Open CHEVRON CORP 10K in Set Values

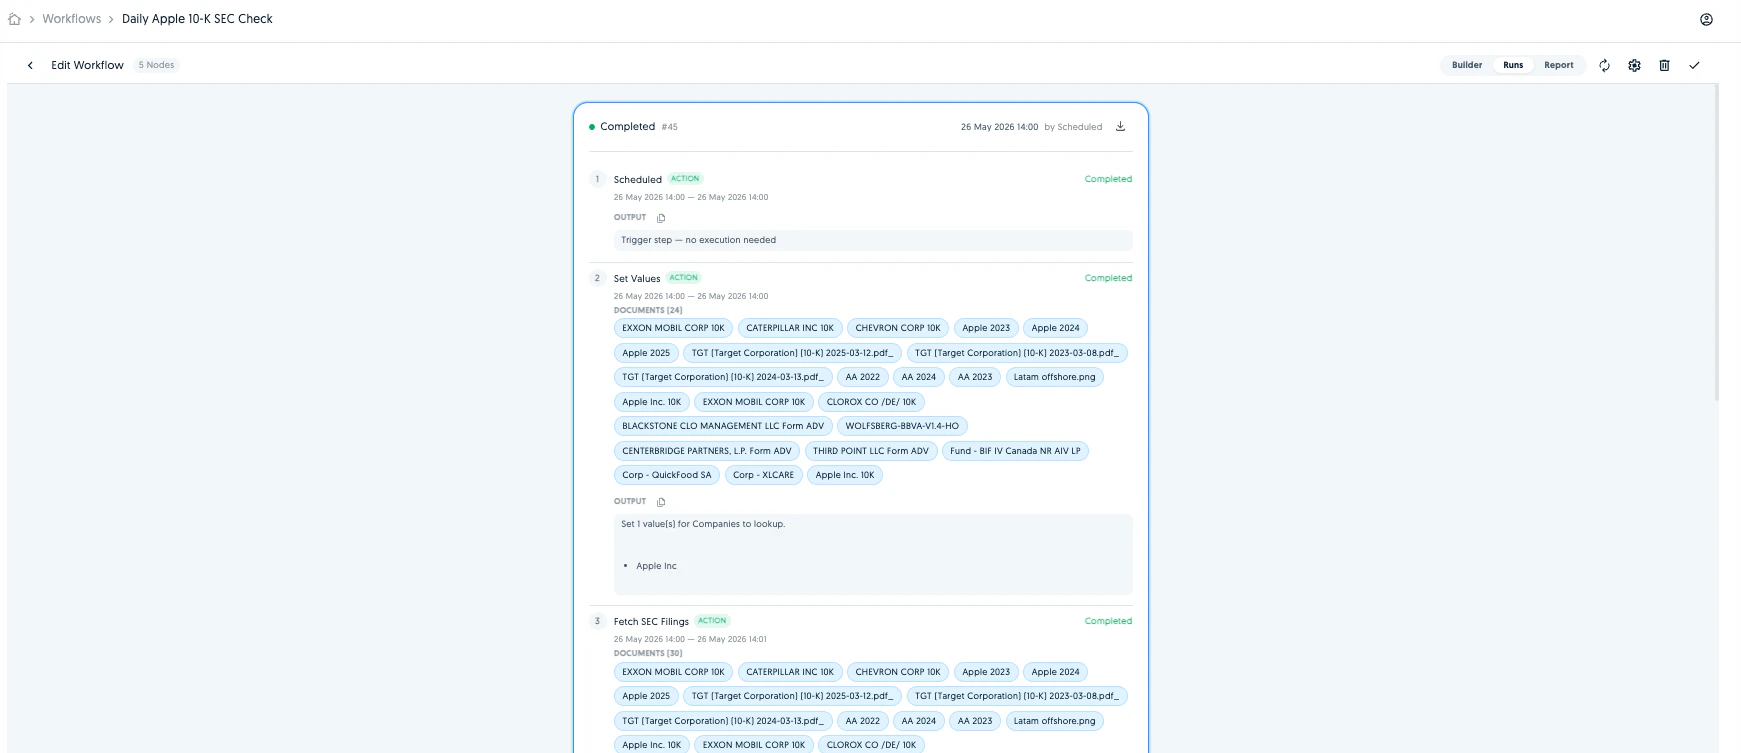coord(898,328)
